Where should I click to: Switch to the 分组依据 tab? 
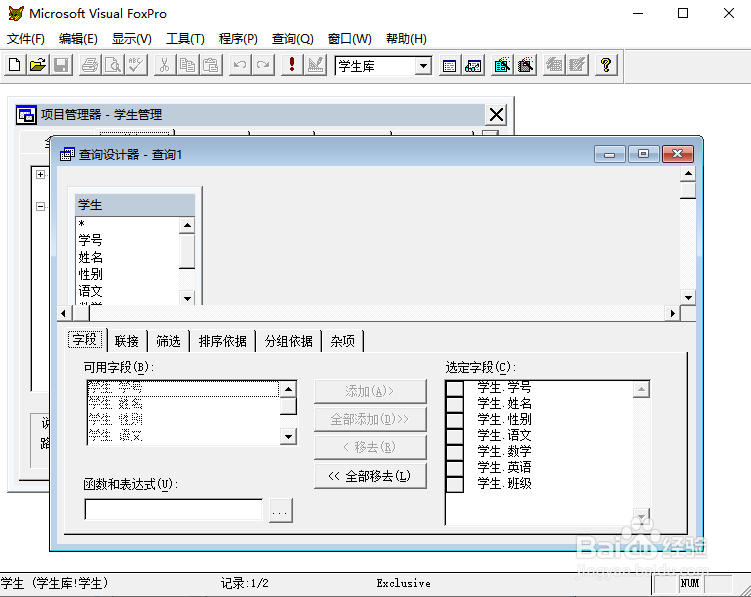pyautogui.click(x=289, y=341)
